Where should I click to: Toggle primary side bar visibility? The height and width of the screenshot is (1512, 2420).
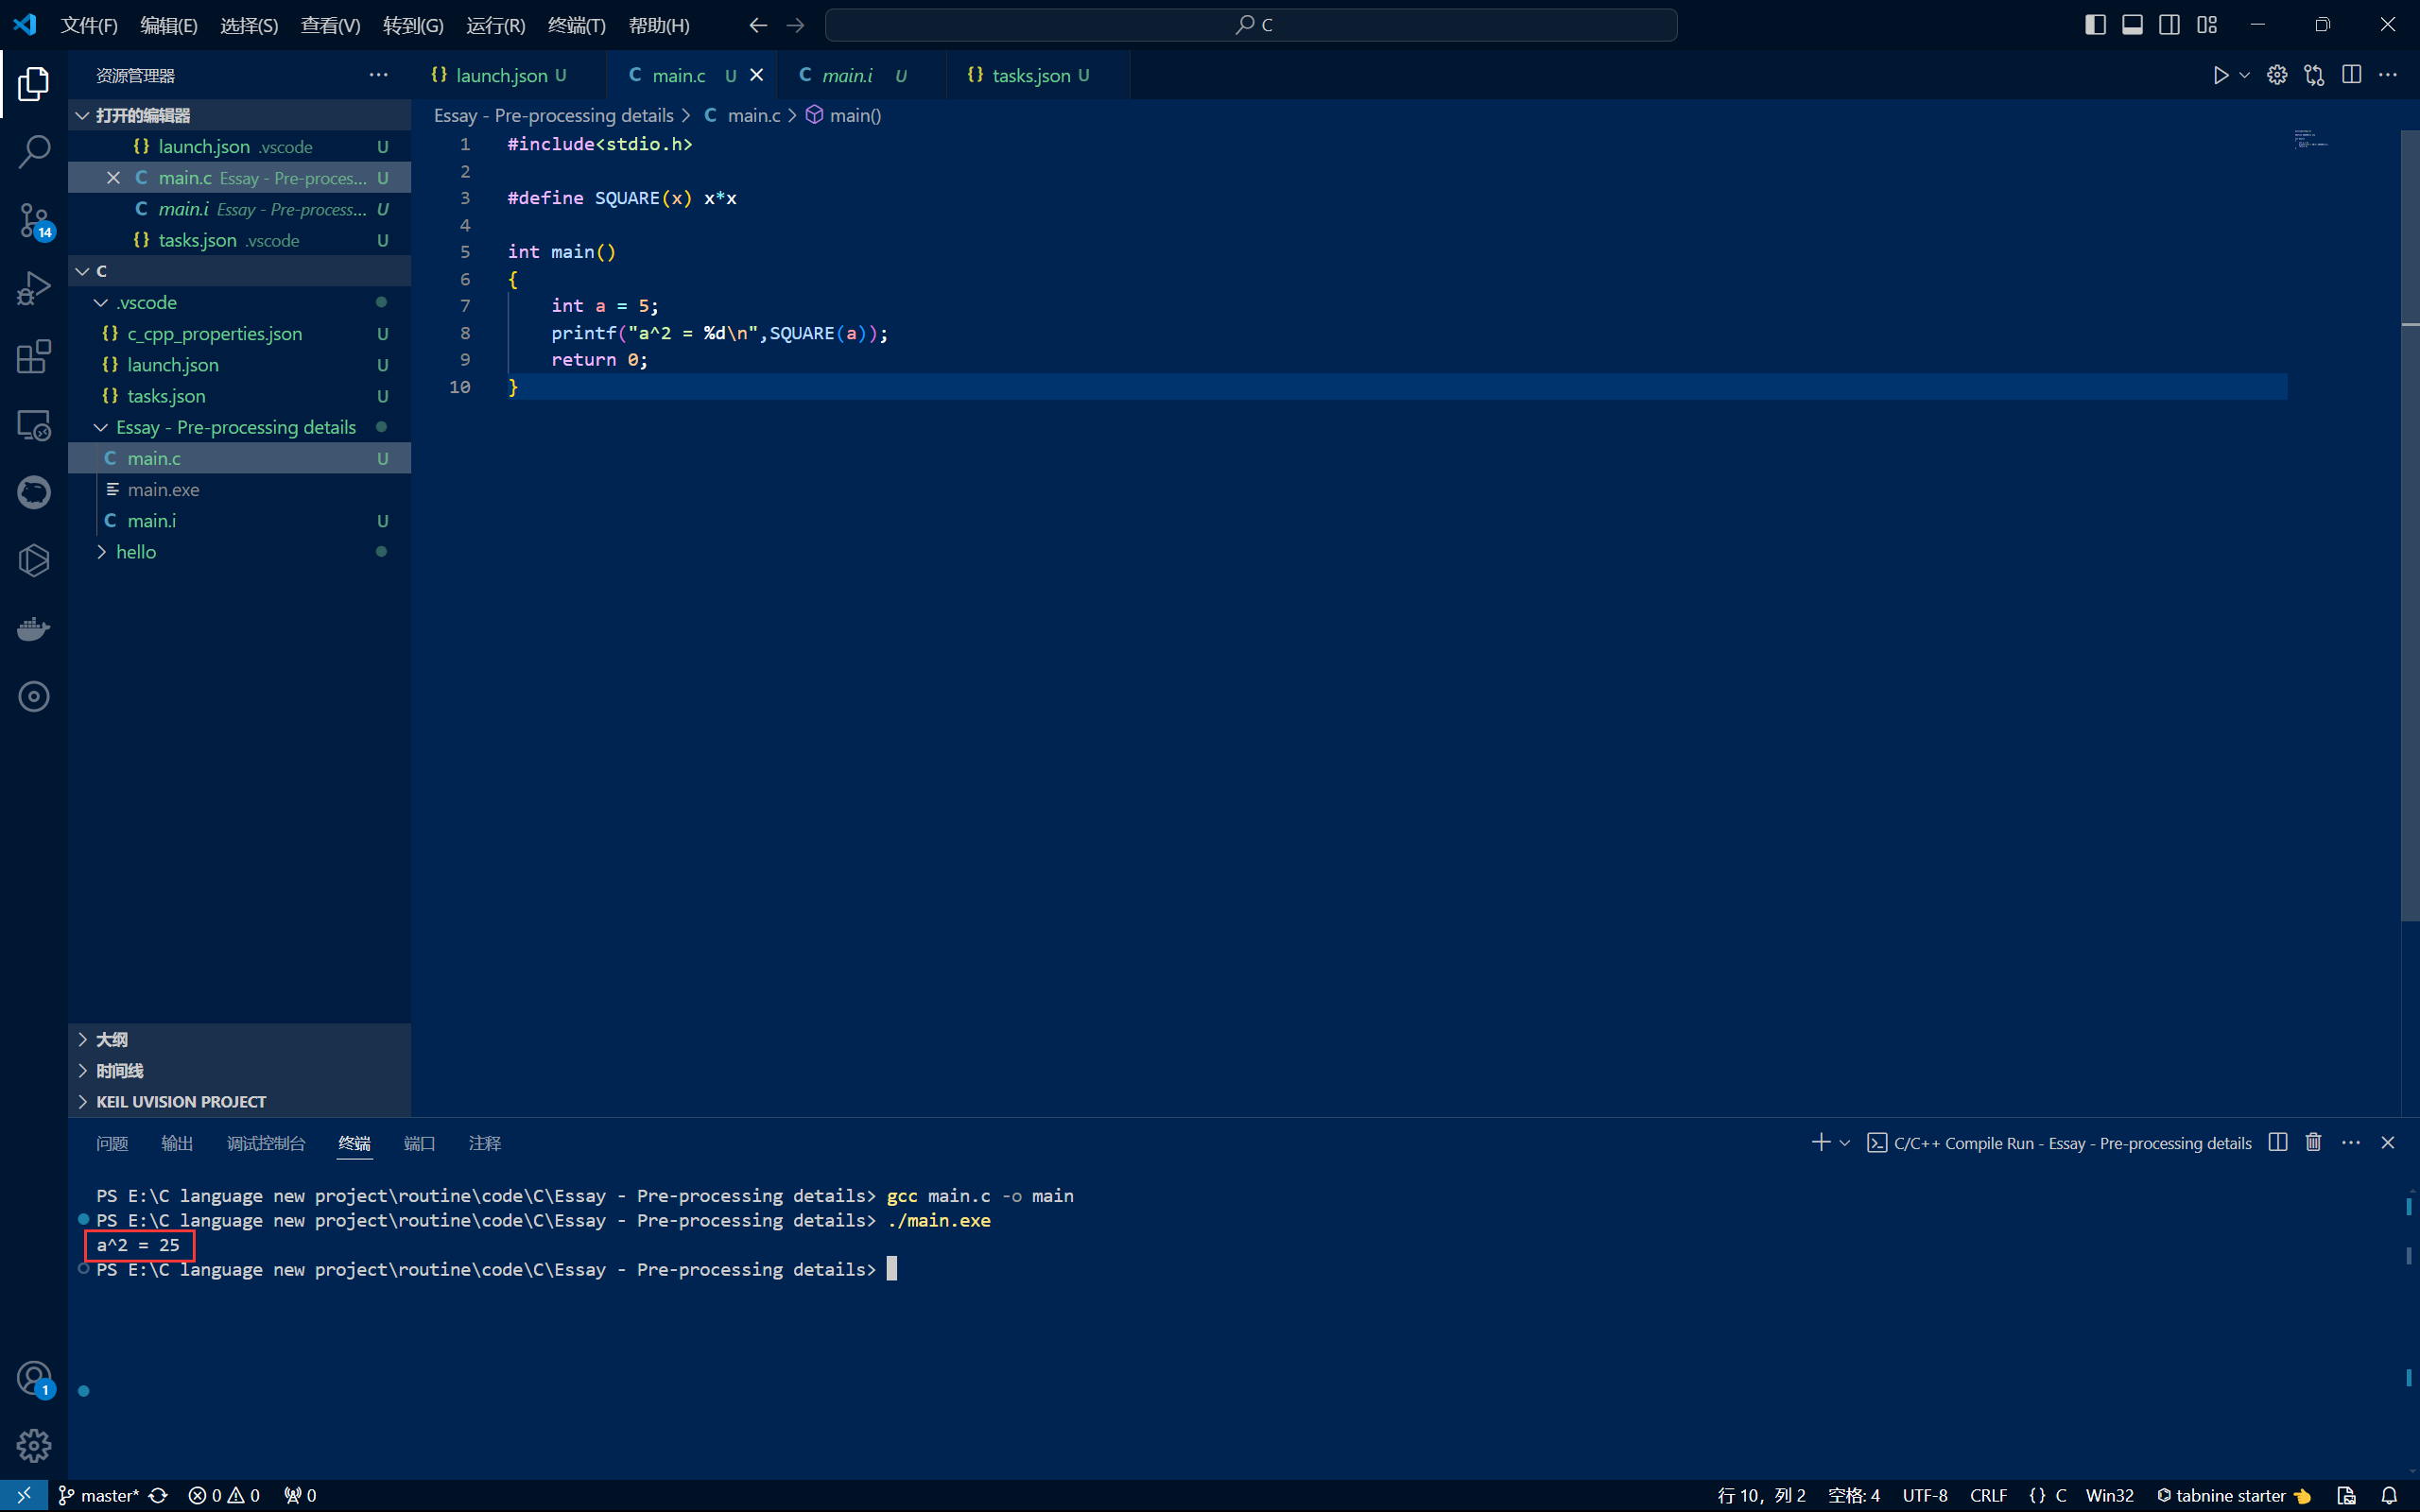2095,25
